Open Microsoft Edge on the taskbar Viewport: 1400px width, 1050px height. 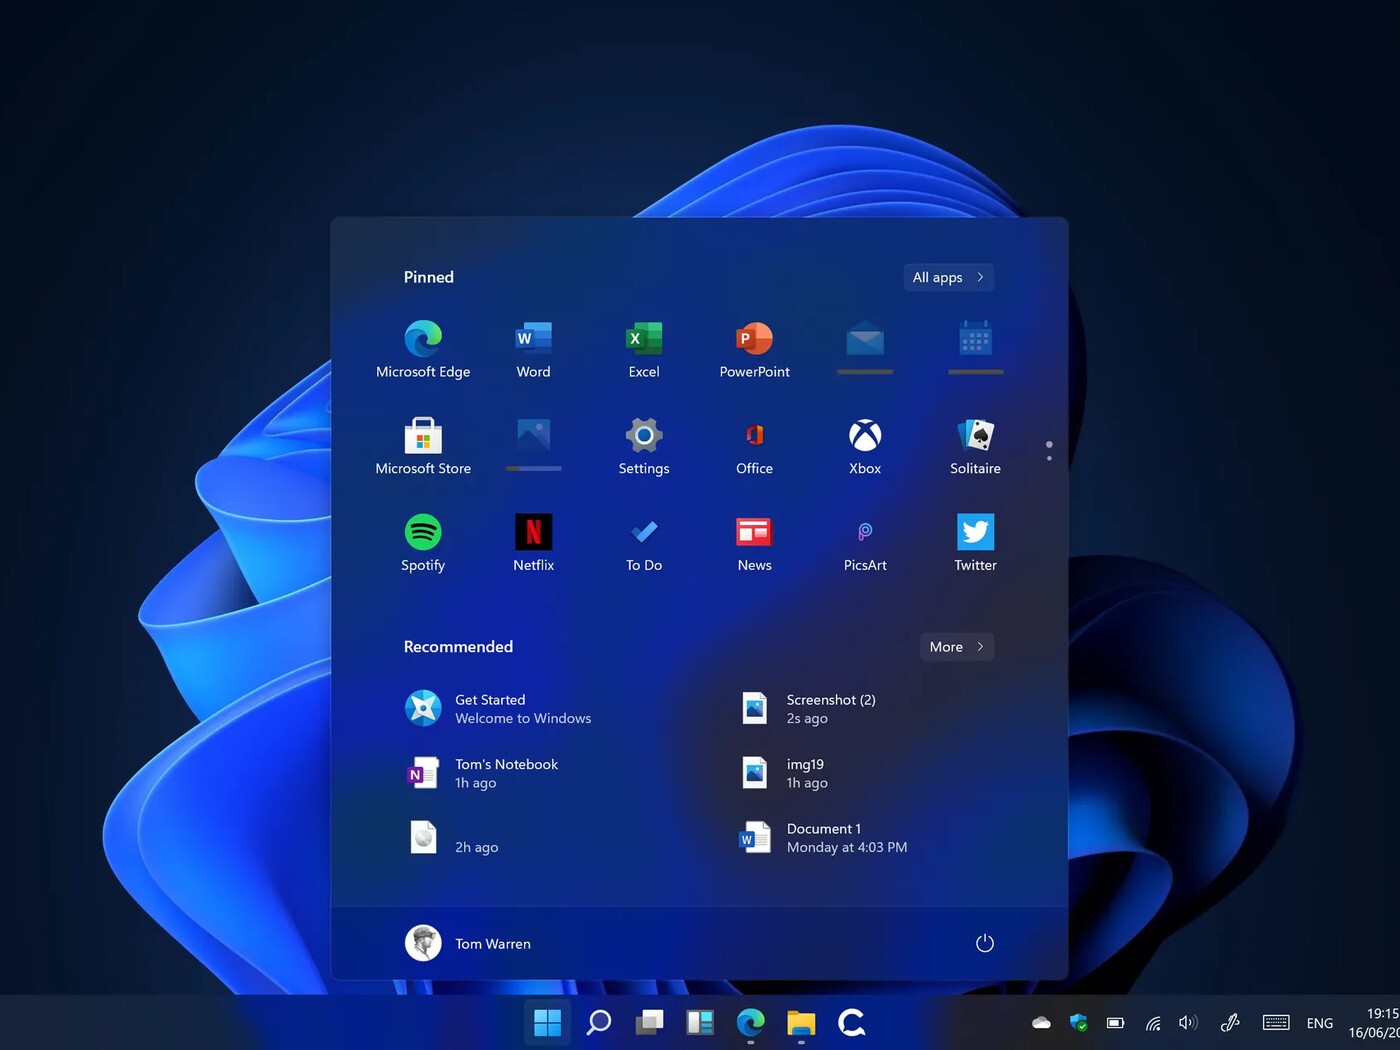[x=751, y=1022]
